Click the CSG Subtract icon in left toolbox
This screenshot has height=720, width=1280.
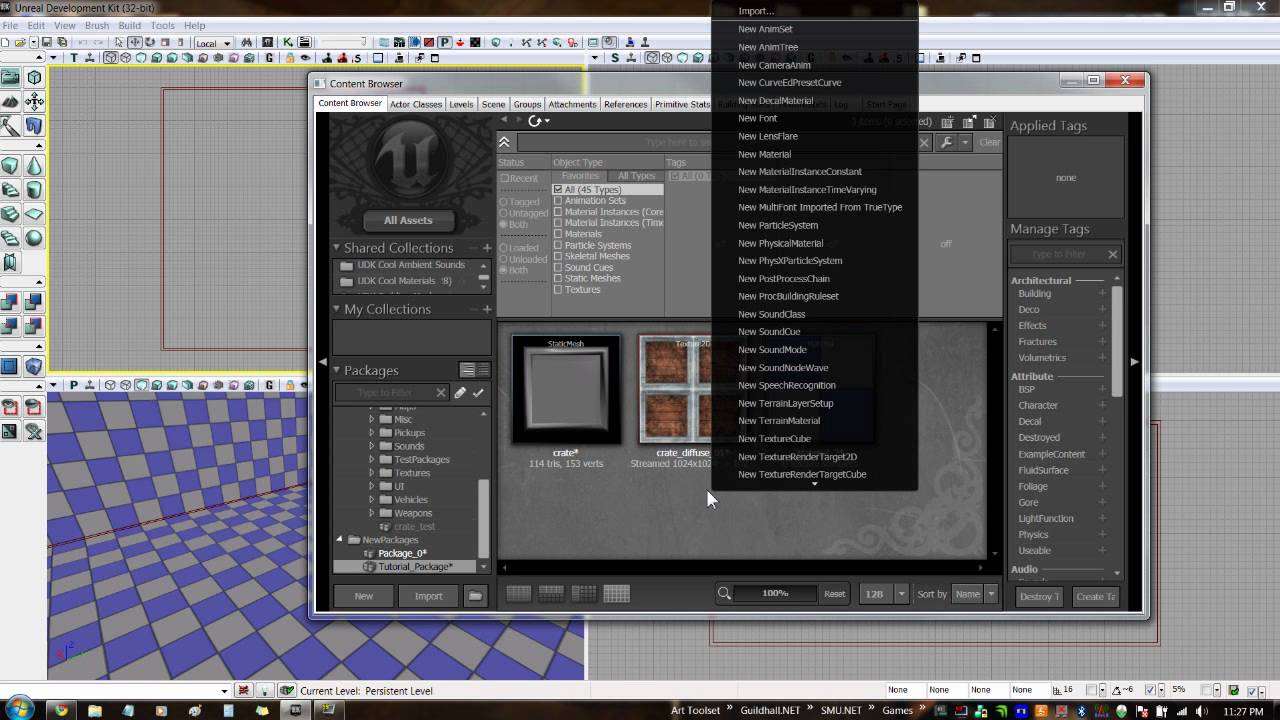(34, 300)
